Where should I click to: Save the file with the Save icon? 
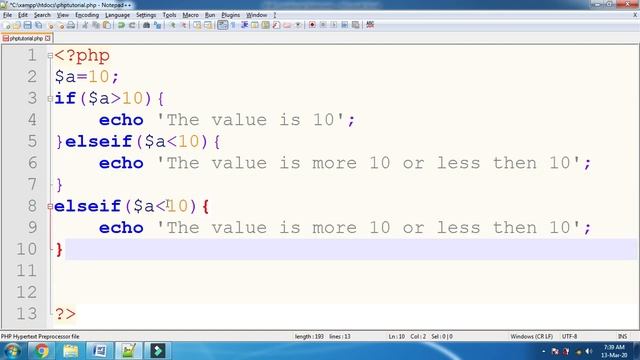coord(27,25)
